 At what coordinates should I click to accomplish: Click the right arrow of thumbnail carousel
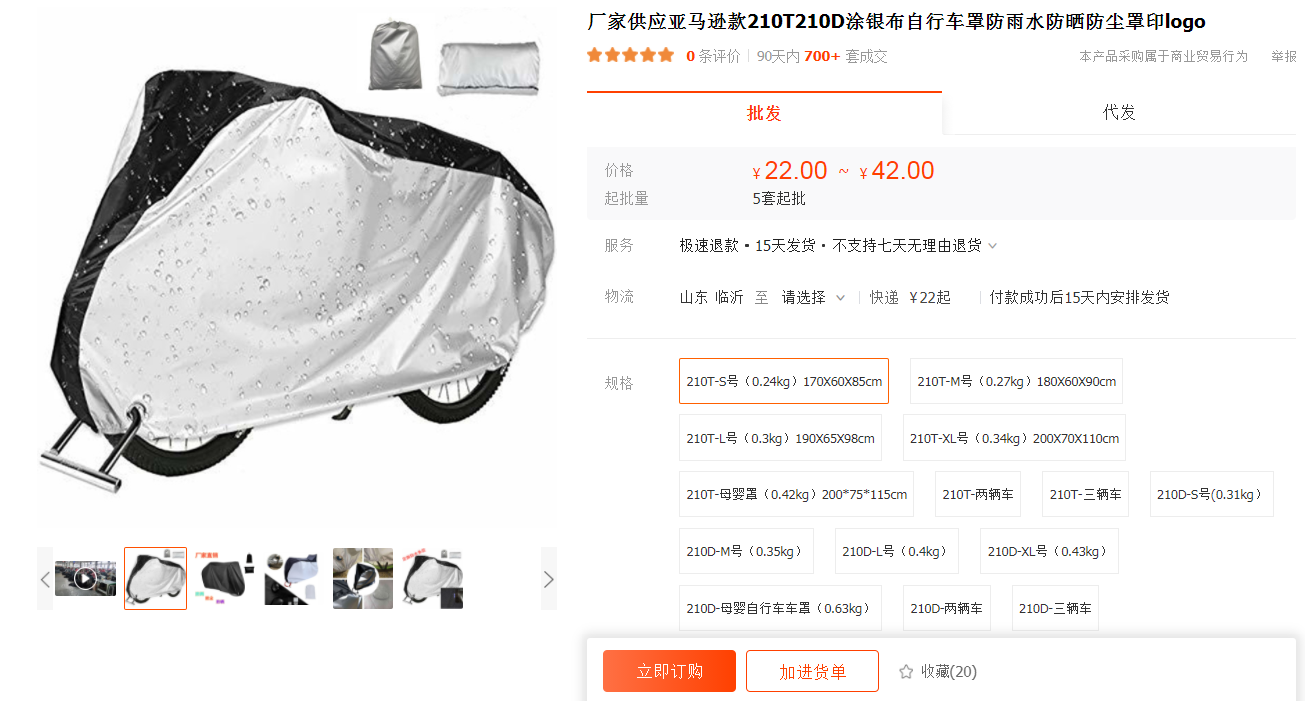(x=548, y=579)
